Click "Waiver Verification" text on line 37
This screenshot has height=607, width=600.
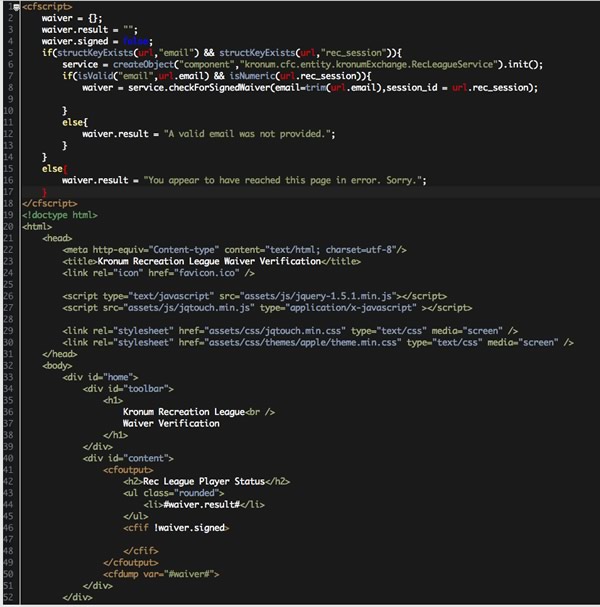pyautogui.click(x=171, y=424)
